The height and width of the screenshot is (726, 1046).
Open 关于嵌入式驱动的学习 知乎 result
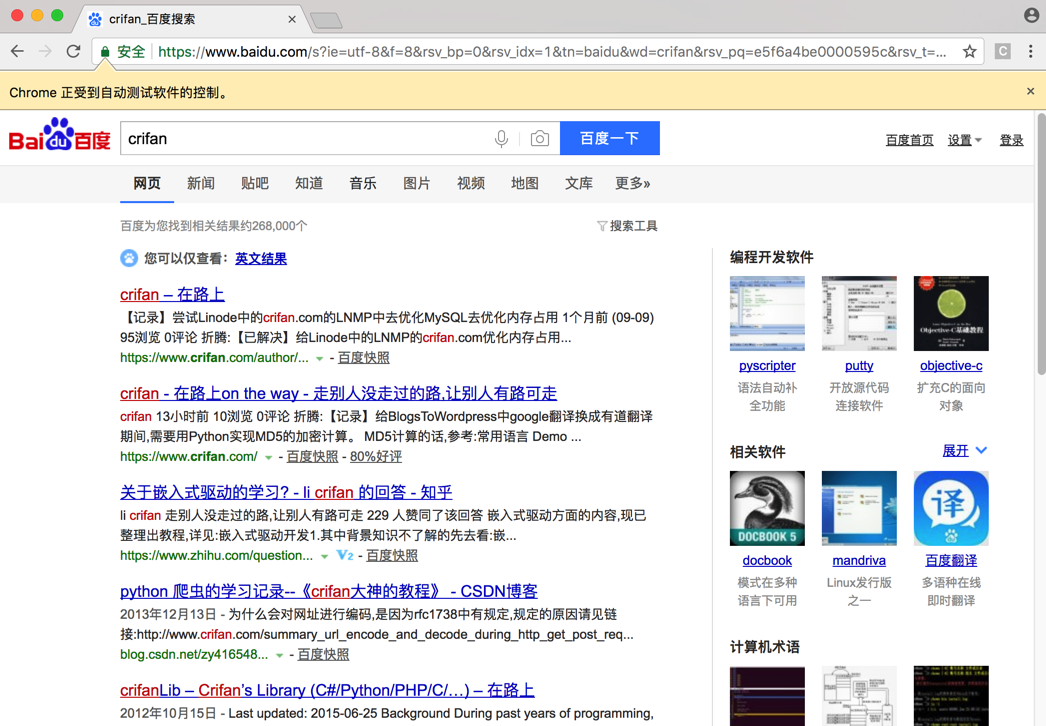[x=286, y=492]
